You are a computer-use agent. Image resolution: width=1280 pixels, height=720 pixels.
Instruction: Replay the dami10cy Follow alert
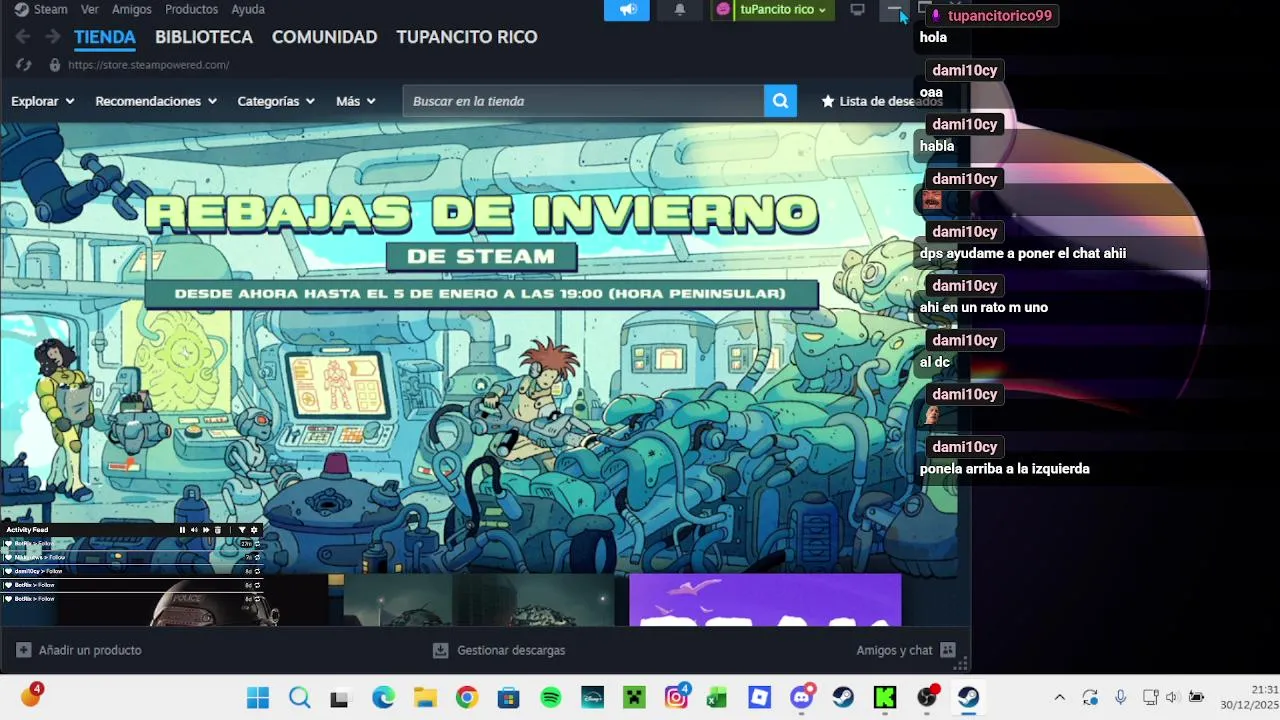[x=257, y=571]
